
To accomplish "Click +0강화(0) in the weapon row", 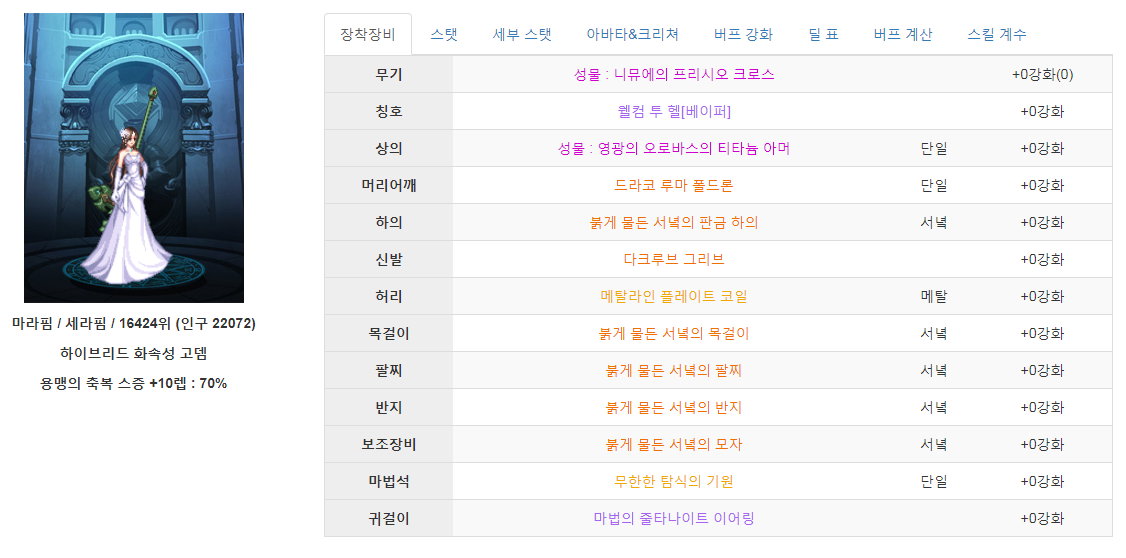I will pos(1042,74).
